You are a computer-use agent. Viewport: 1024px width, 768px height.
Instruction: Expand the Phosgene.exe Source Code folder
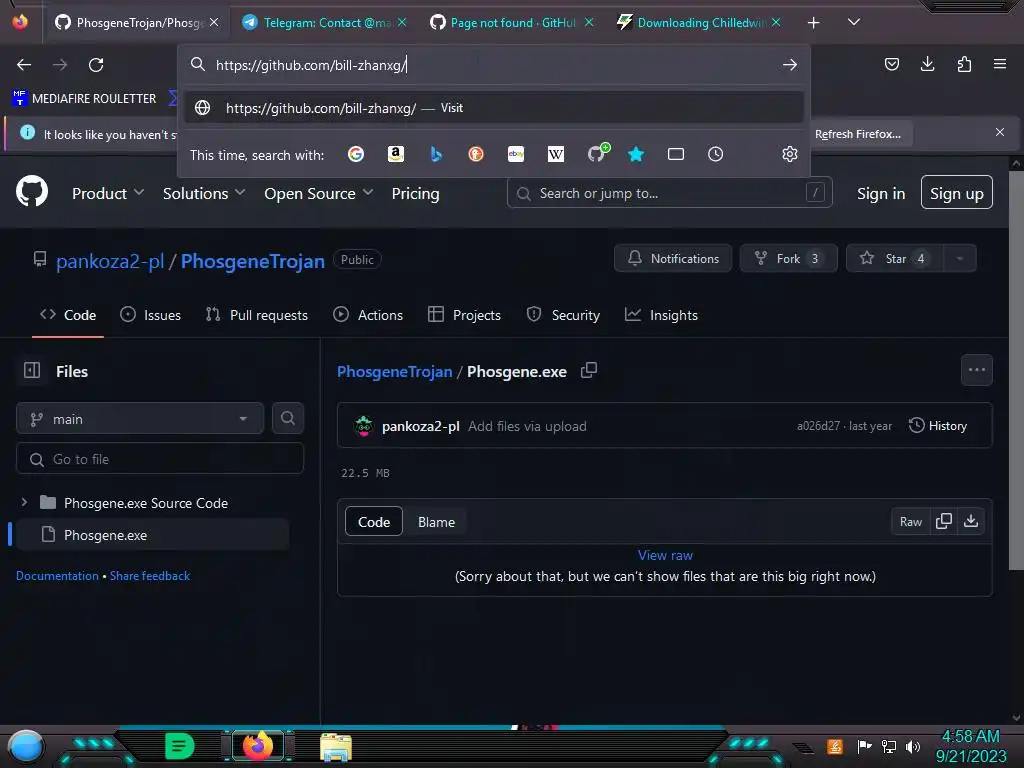tap(24, 502)
